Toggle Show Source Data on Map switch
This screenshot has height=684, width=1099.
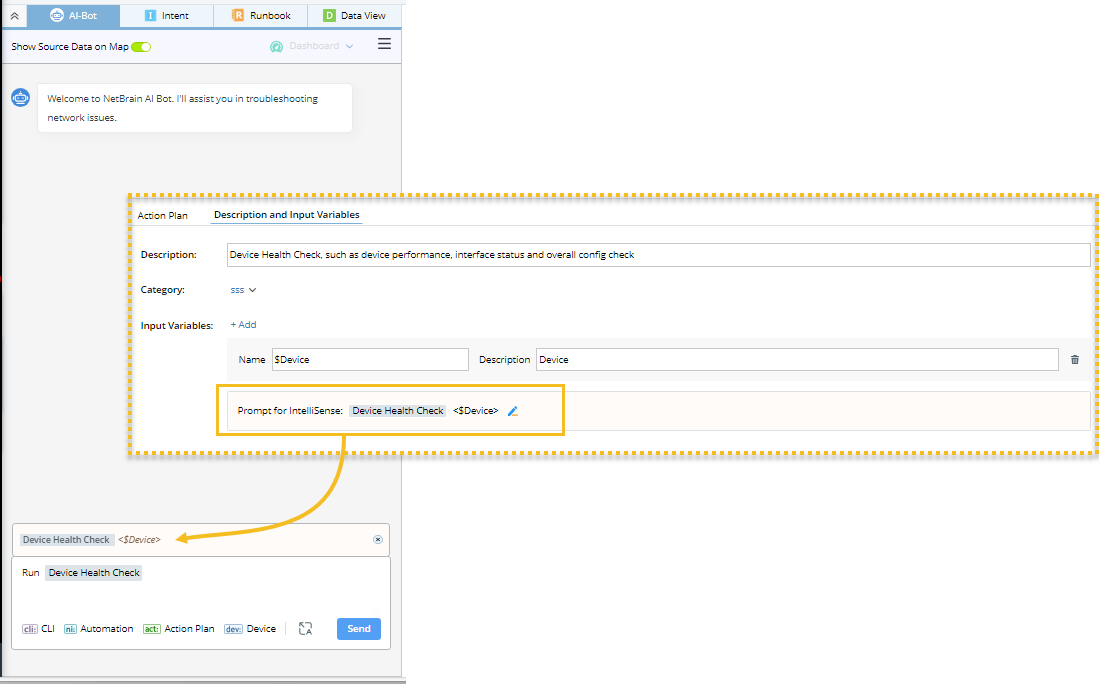(x=141, y=47)
